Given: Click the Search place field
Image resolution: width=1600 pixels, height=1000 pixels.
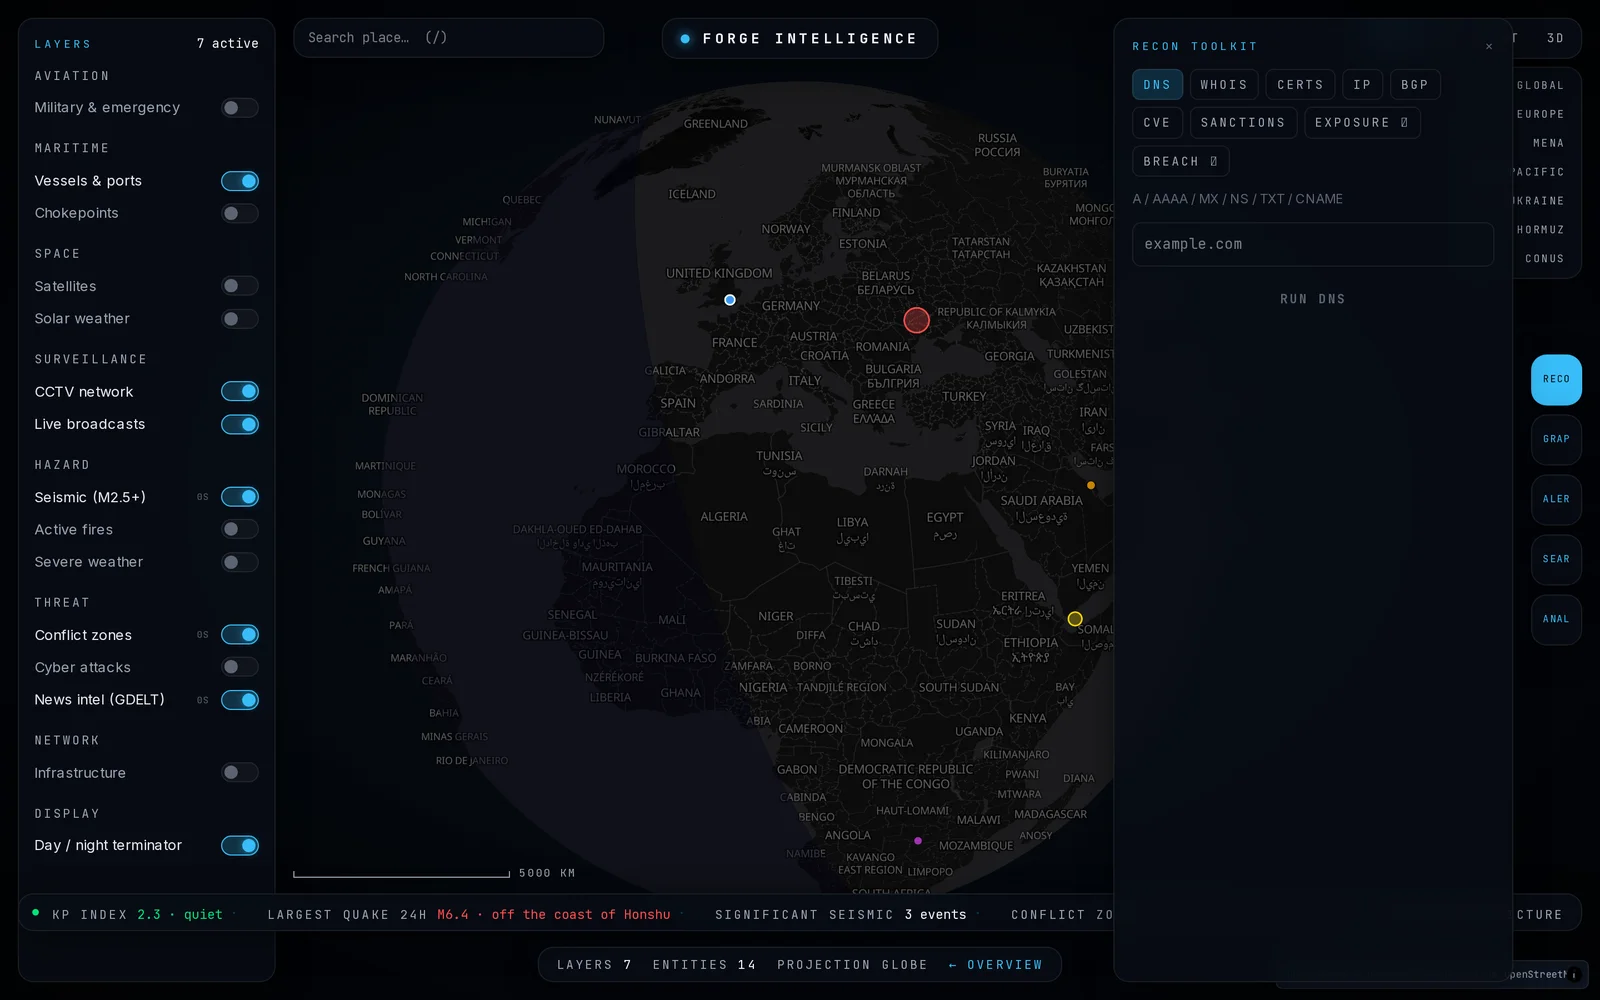Looking at the screenshot, I should tap(448, 38).
